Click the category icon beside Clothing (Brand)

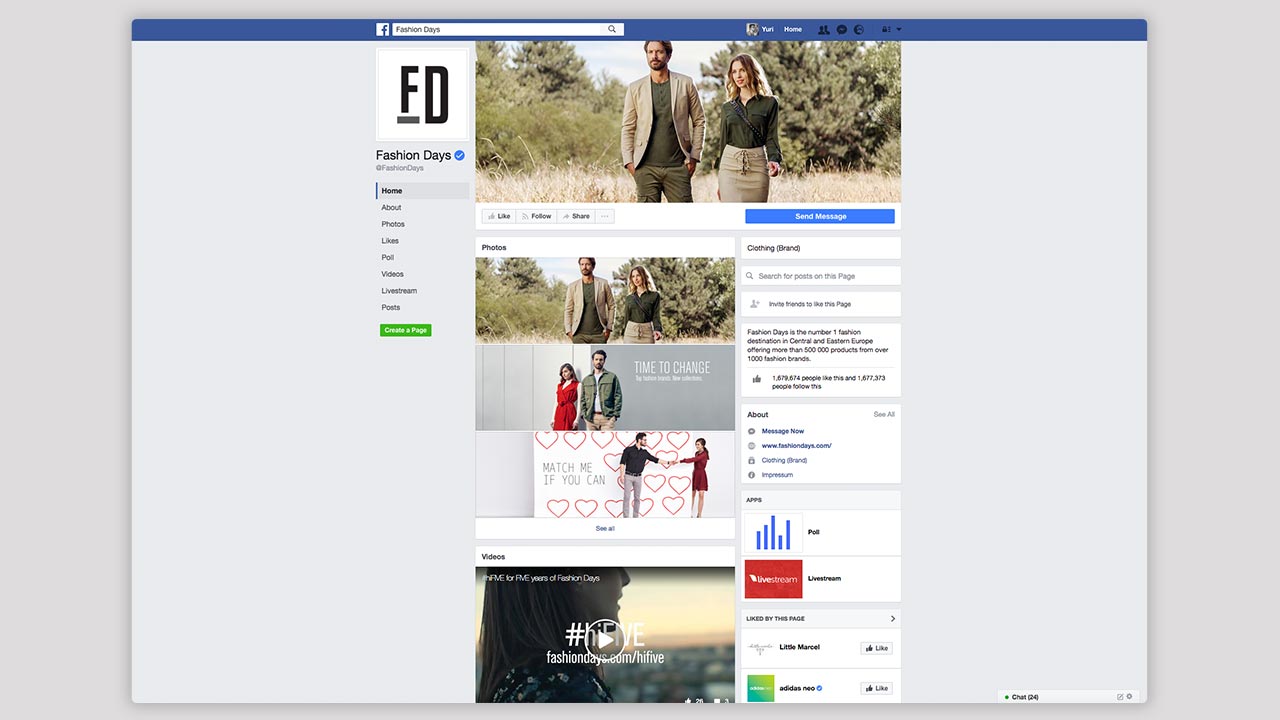tap(752, 460)
